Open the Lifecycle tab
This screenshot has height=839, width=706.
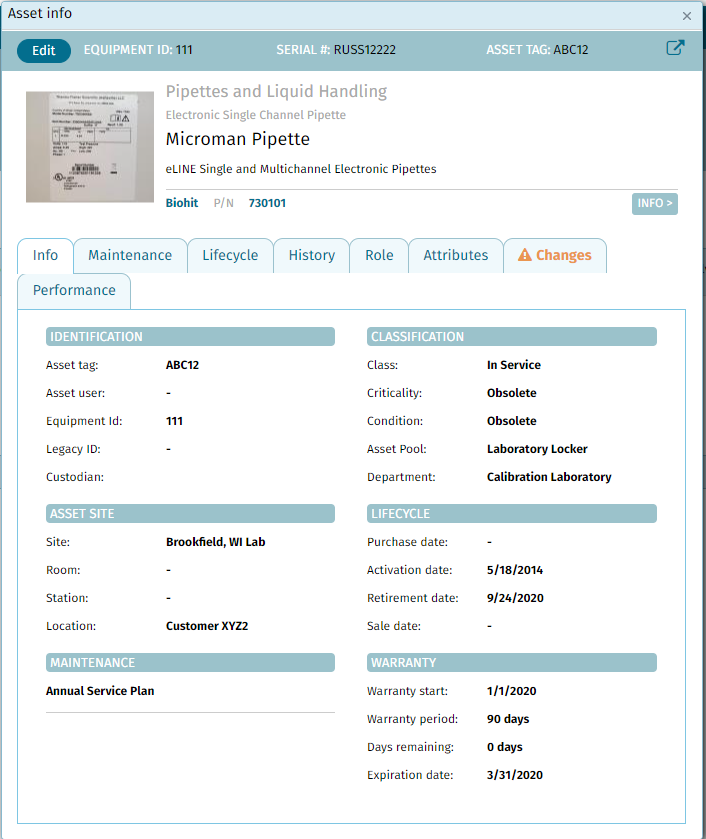[230, 255]
